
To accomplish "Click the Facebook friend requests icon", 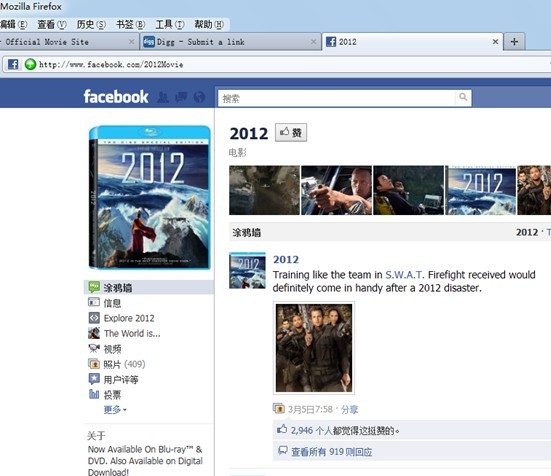I will [x=163, y=97].
